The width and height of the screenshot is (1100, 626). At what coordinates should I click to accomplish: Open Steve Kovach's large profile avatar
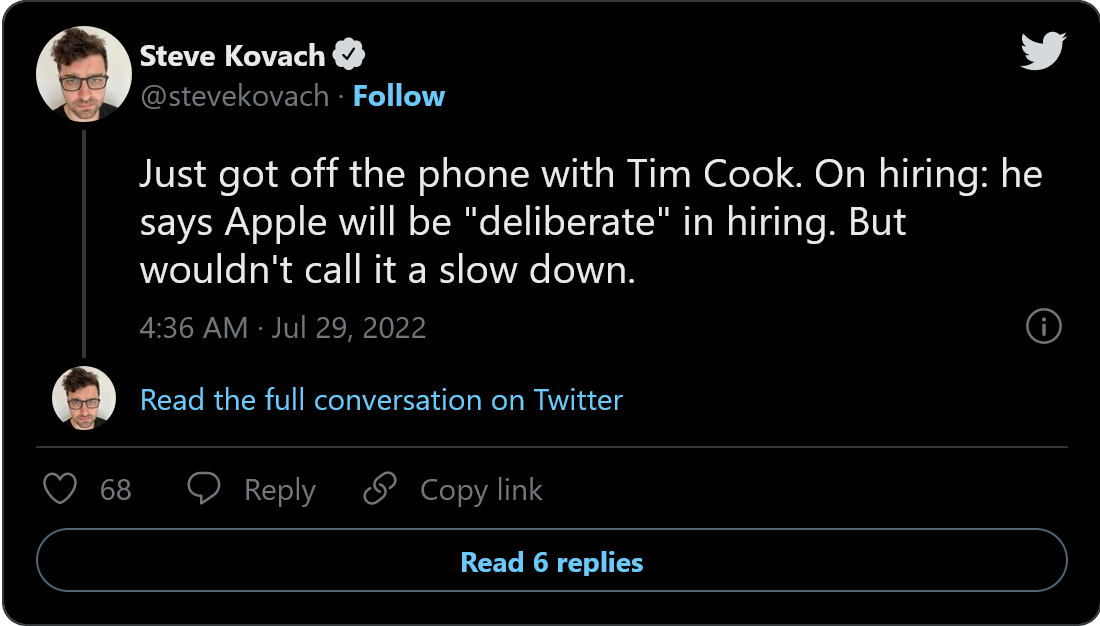[x=84, y=74]
